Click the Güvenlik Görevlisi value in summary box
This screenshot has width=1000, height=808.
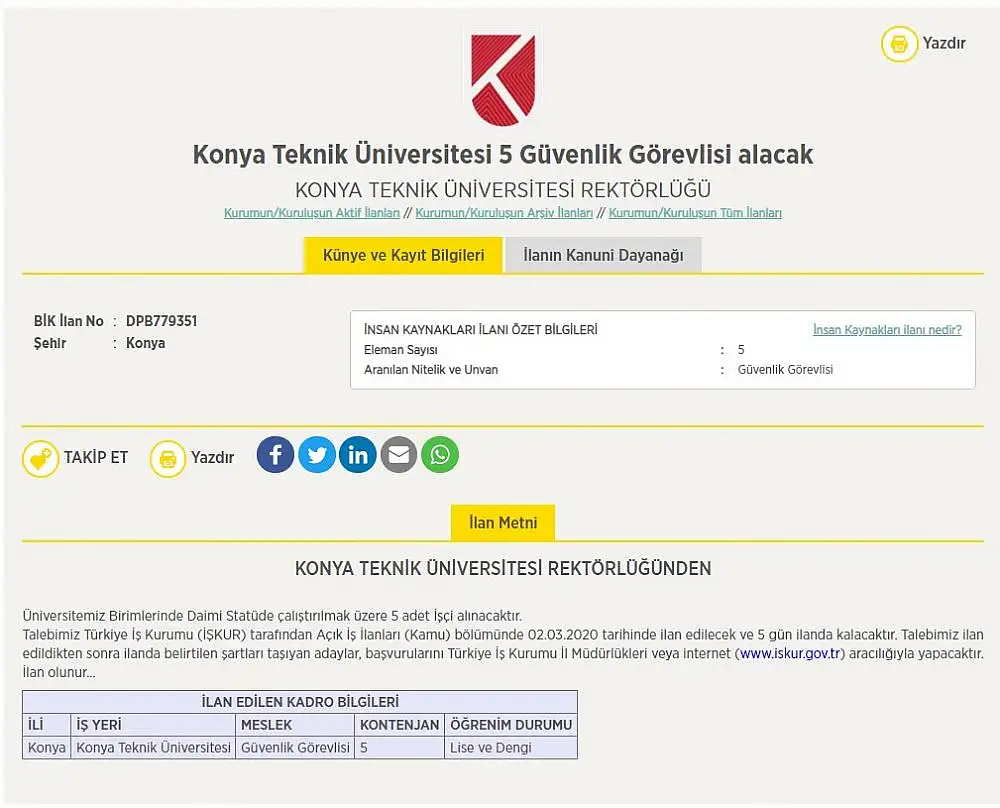pyautogui.click(x=785, y=369)
